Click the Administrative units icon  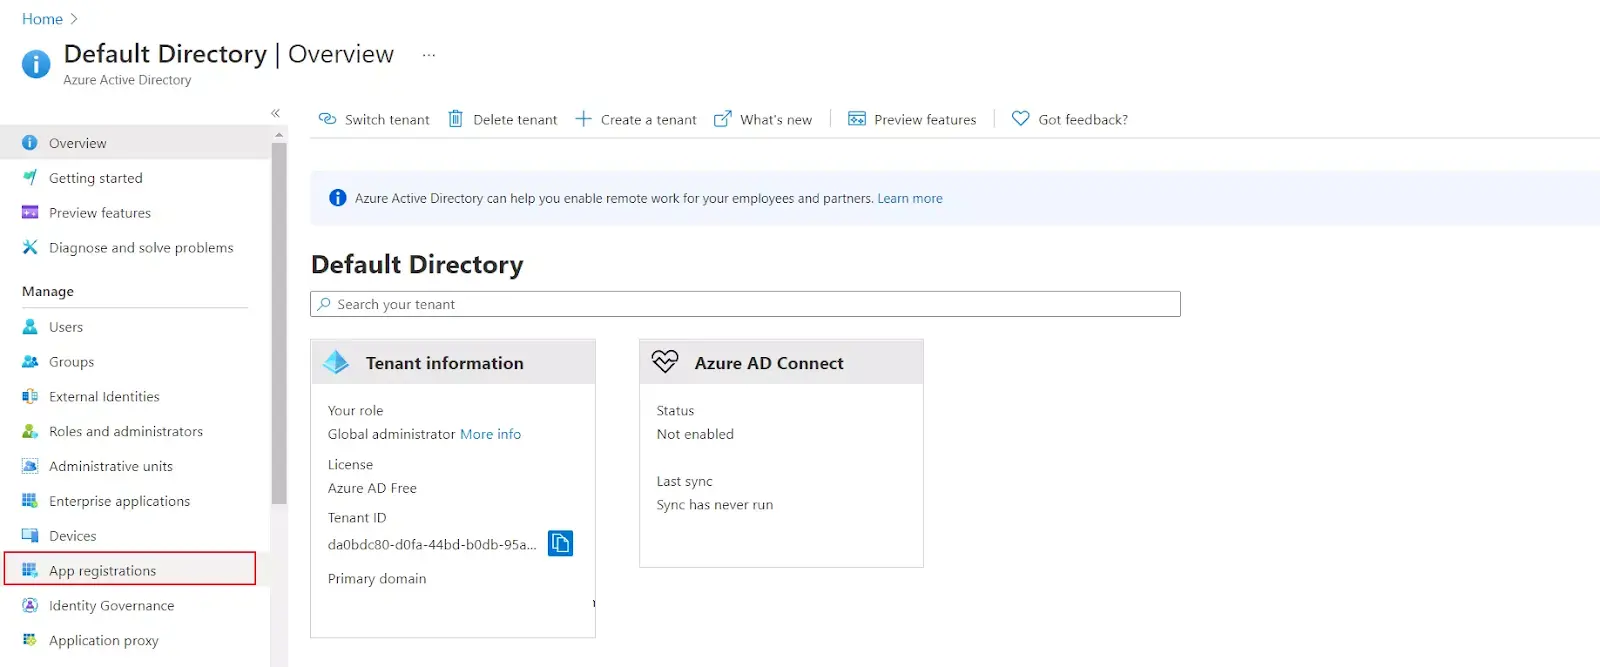click(x=30, y=466)
